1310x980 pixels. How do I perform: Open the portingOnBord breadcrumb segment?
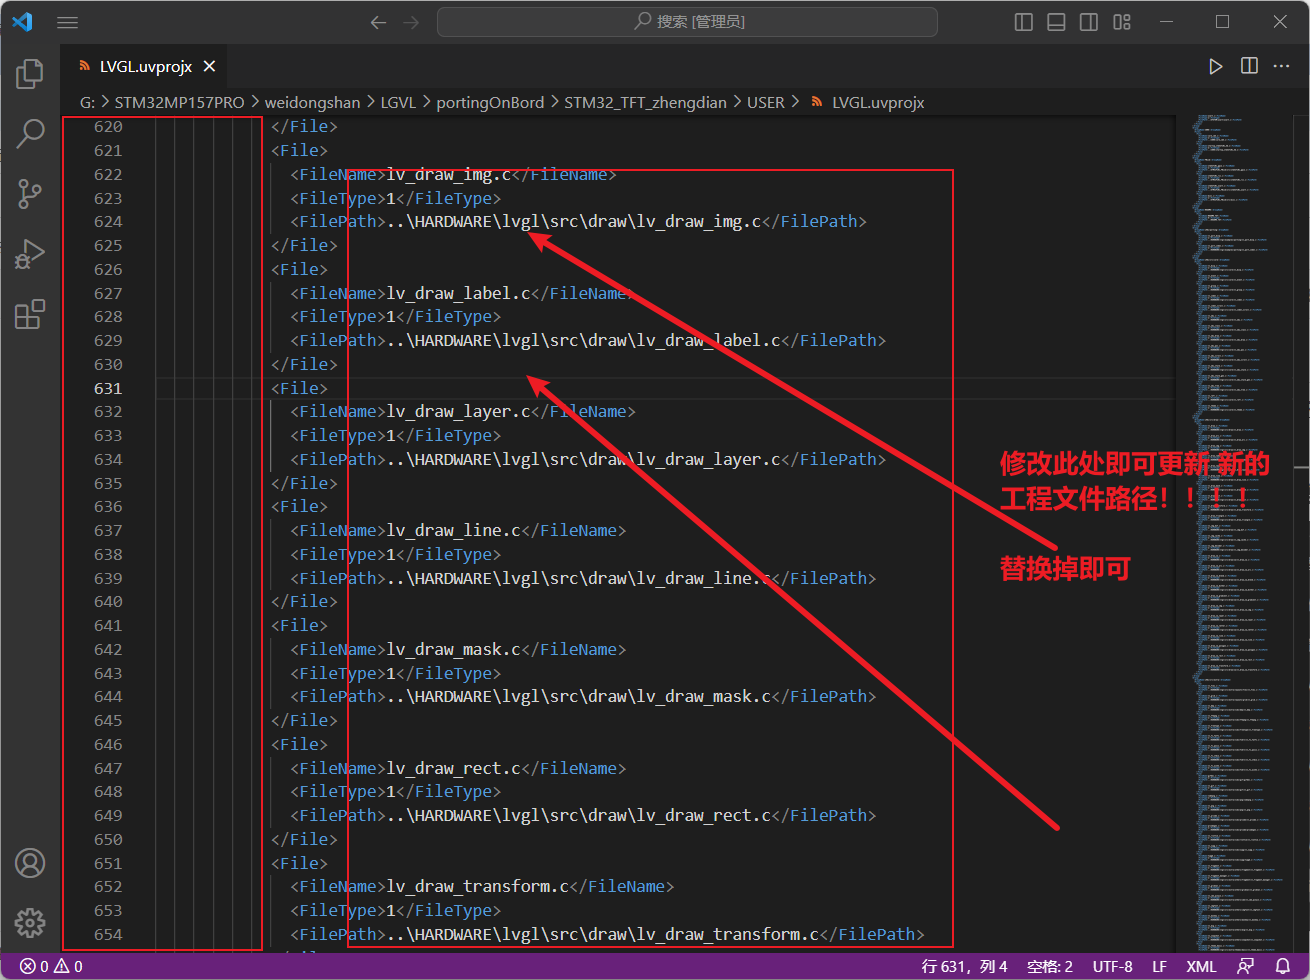tap(490, 102)
